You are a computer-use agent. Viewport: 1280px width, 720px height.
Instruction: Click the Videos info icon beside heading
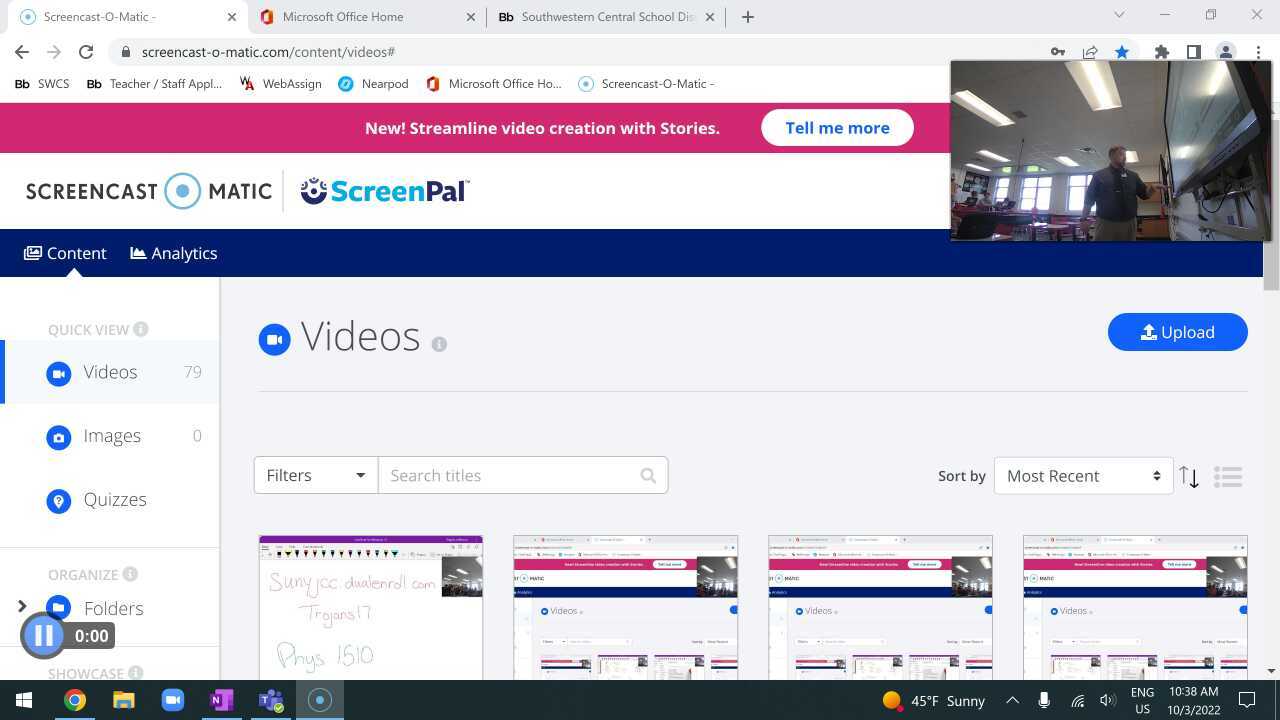tap(439, 344)
